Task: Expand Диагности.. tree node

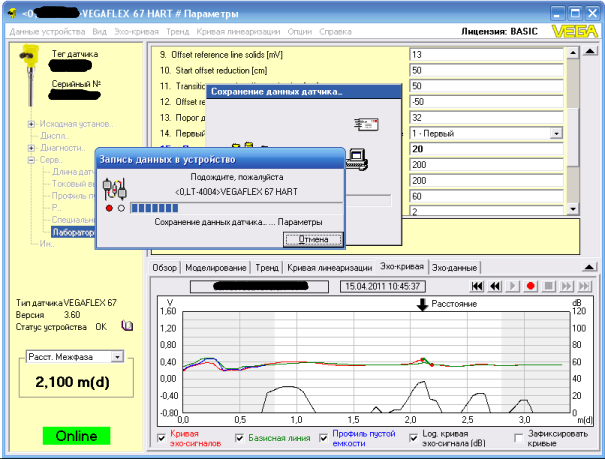Action: [31, 148]
